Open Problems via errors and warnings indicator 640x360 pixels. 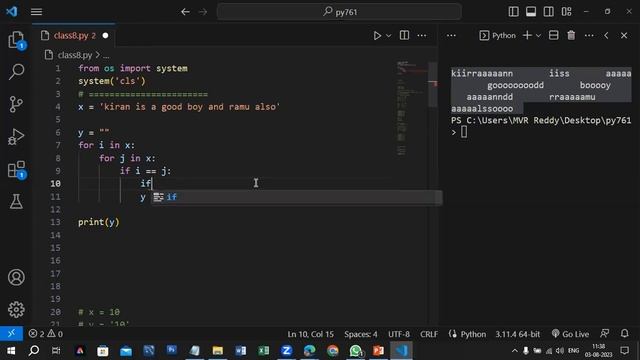coord(46,334)
